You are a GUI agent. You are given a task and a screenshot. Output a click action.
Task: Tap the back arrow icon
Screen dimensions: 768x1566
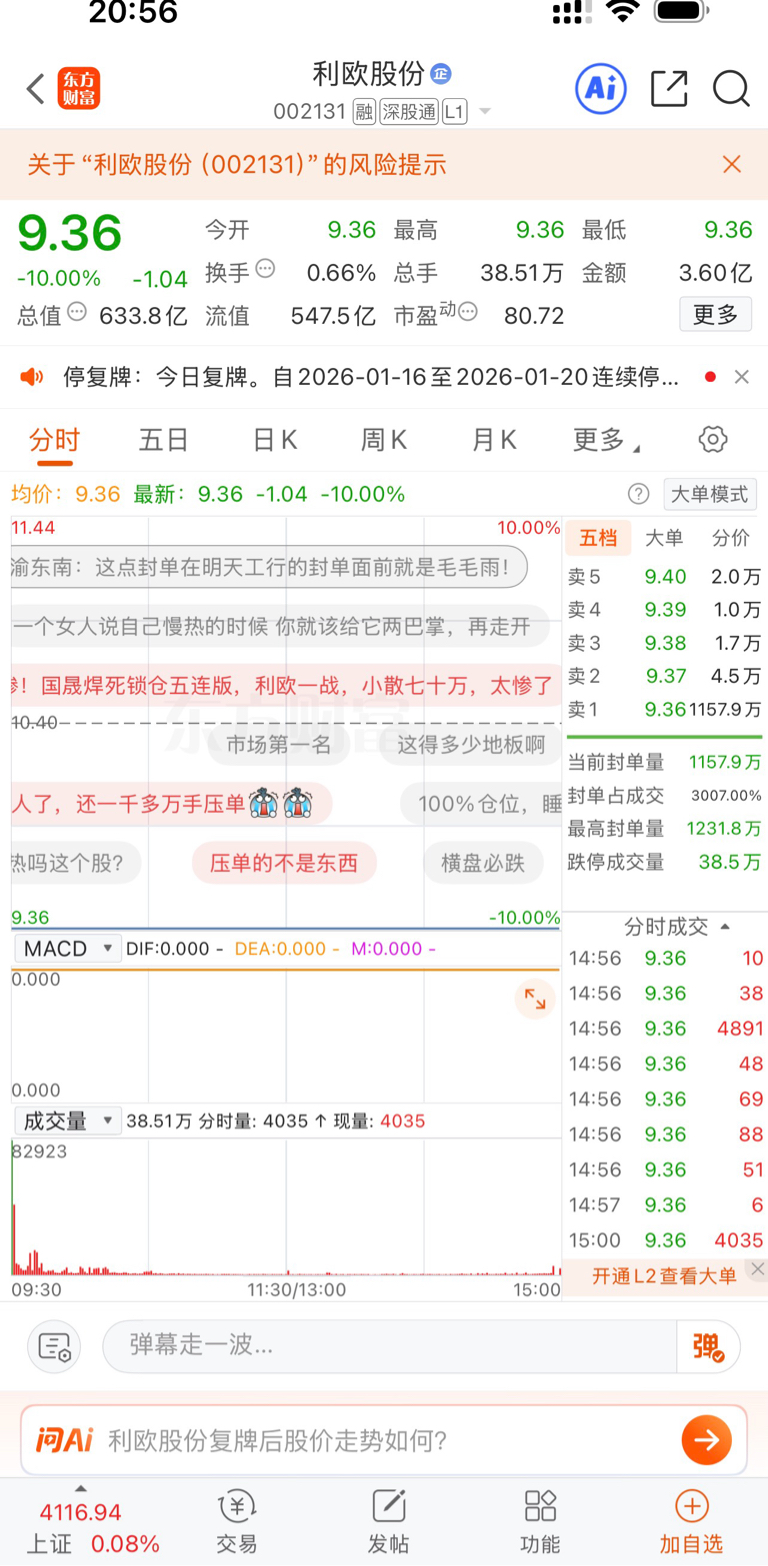35,89
